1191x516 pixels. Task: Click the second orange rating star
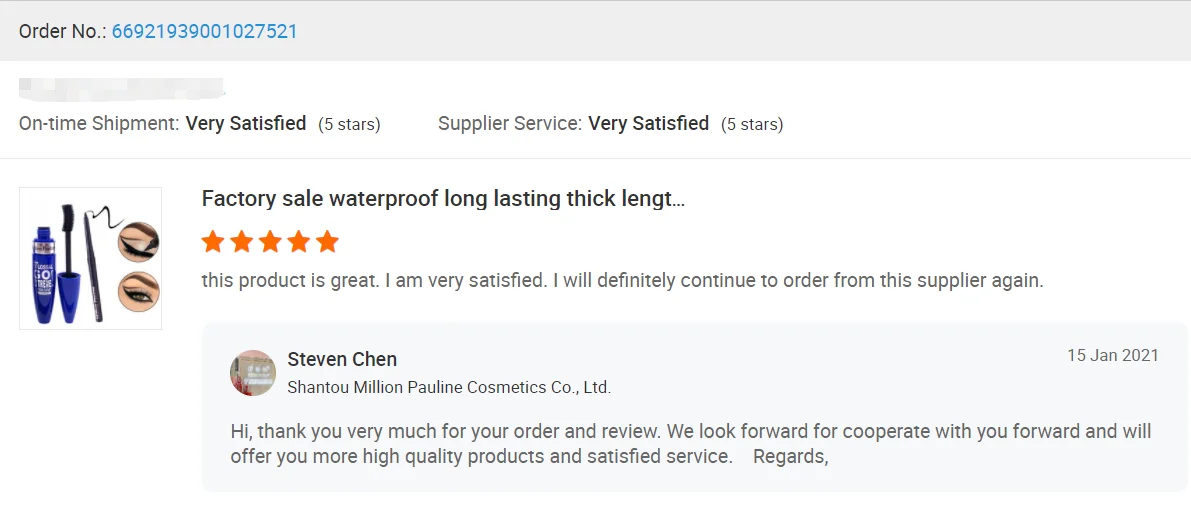pyautogui.click(x=241, y=242)
